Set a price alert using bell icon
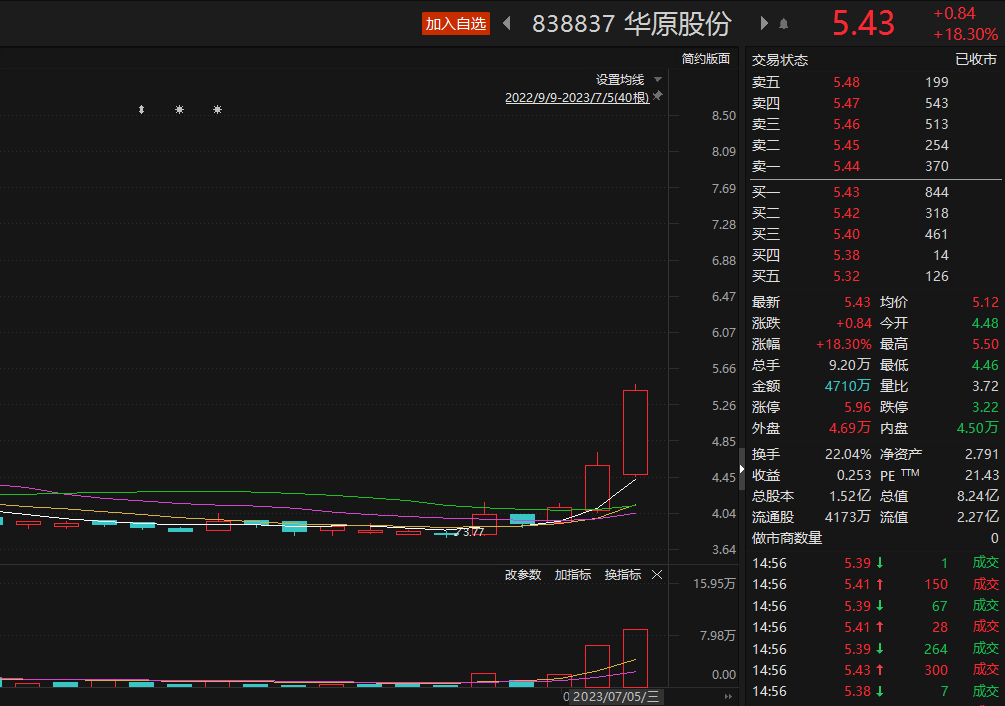Image resolution: width=1005 pixels, height=706 pixels. pyautogui.click(x=783, y=24)
